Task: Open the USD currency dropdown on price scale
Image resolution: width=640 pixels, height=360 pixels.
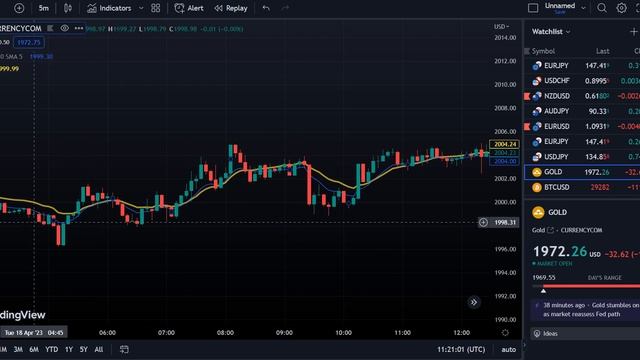Action: [502, 27]
